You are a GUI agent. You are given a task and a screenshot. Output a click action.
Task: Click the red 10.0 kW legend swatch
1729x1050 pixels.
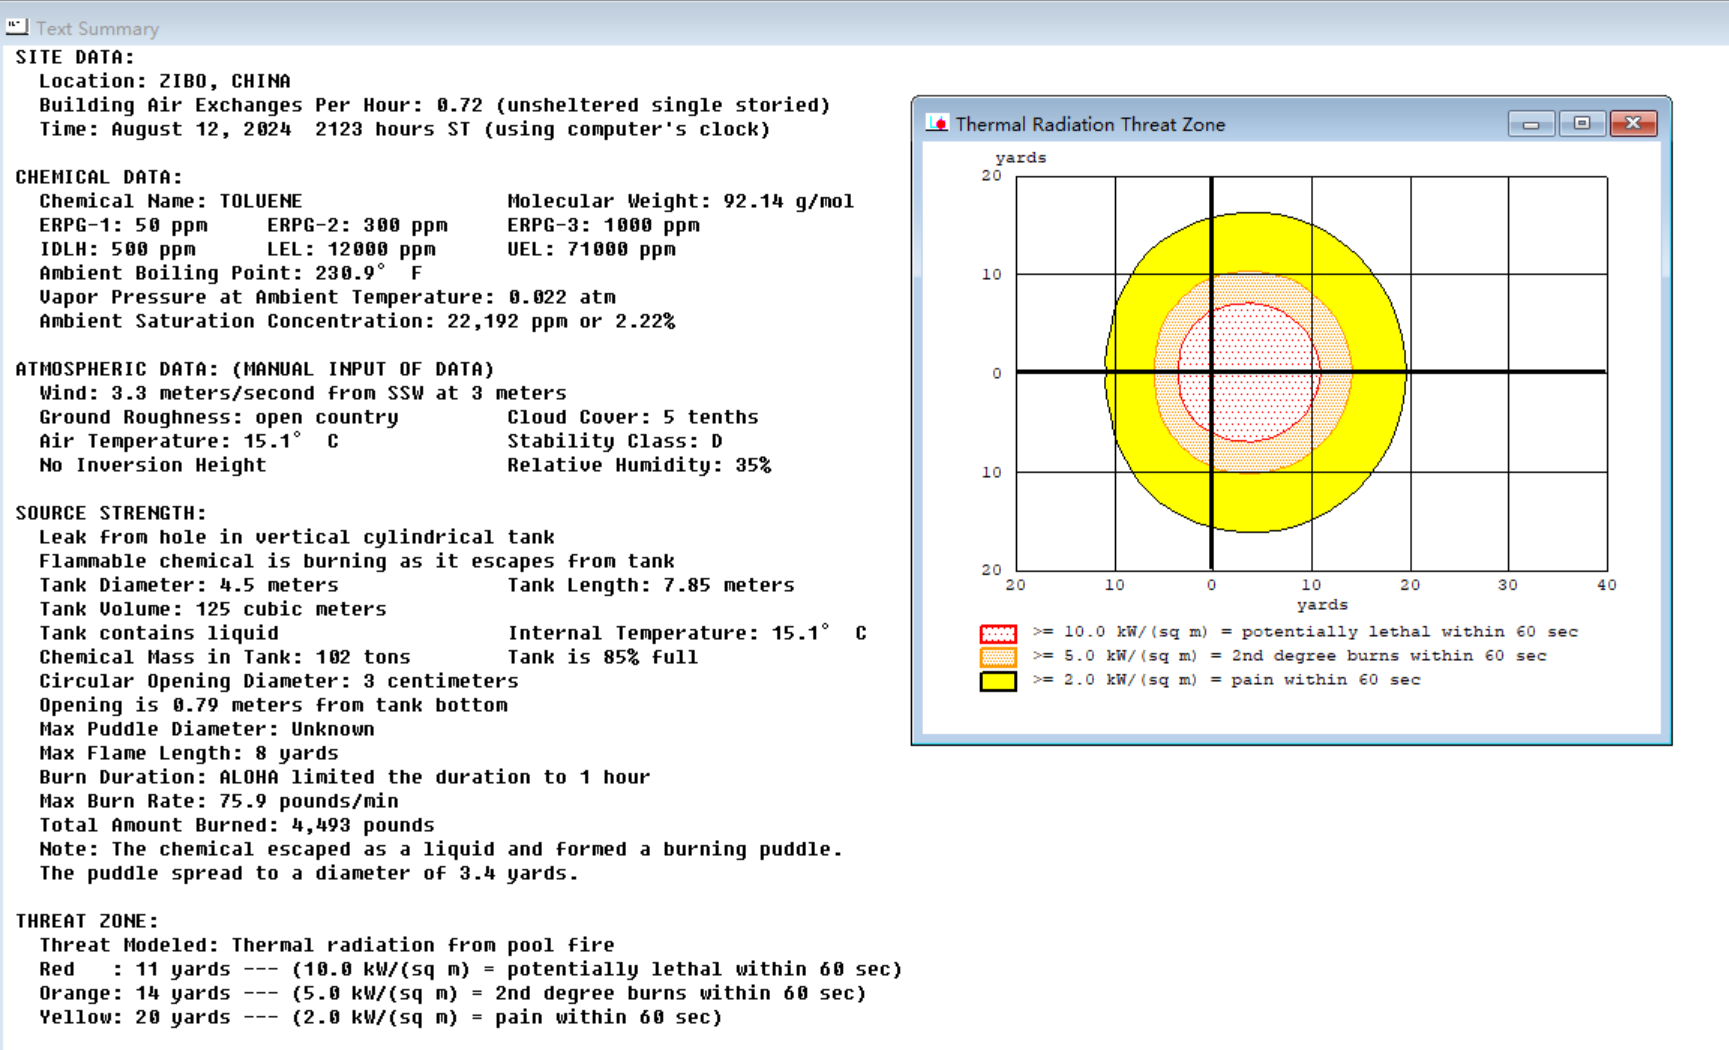coord(998,633)
